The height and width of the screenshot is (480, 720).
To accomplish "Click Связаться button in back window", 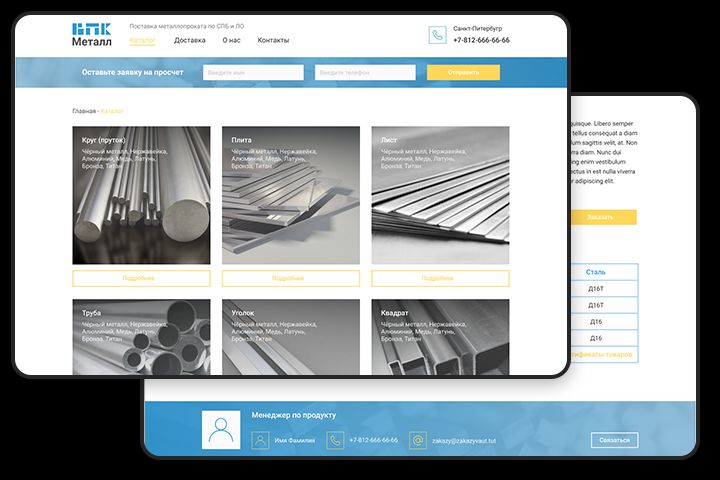I will point(614,440).
